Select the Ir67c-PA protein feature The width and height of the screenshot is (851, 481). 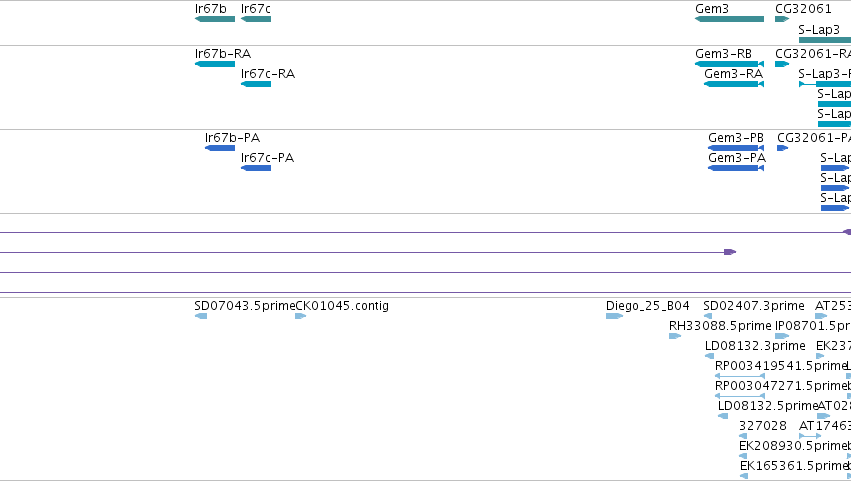[x=256, y=168]
